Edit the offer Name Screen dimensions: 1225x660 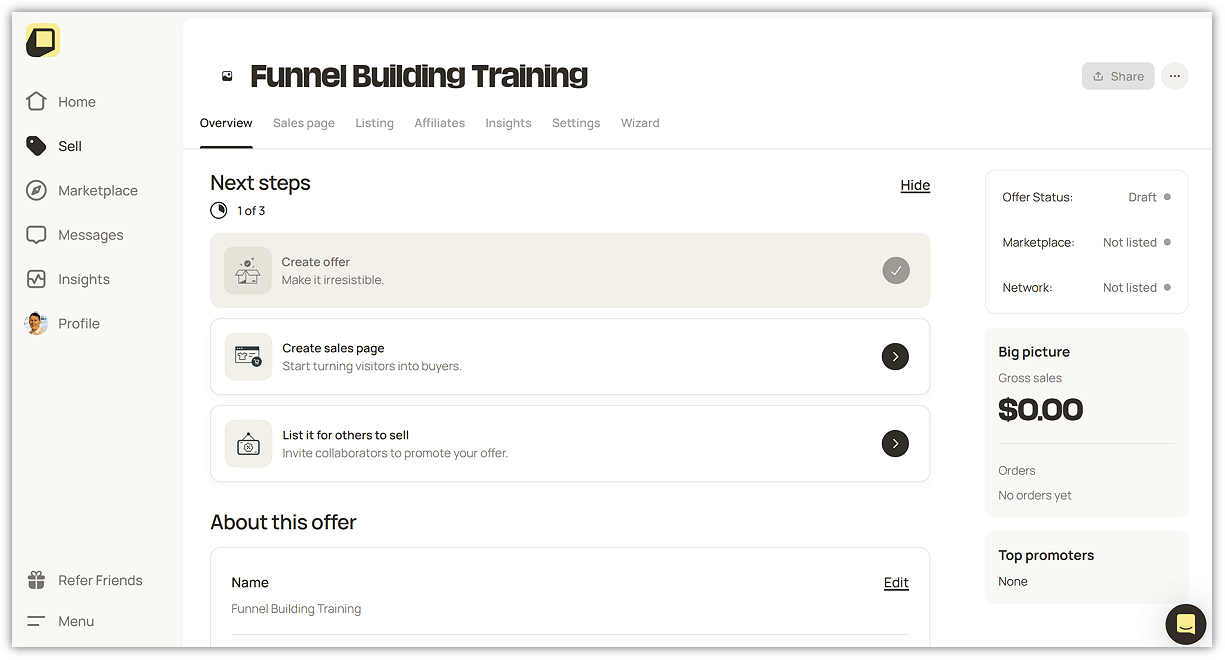pos(896,583)
